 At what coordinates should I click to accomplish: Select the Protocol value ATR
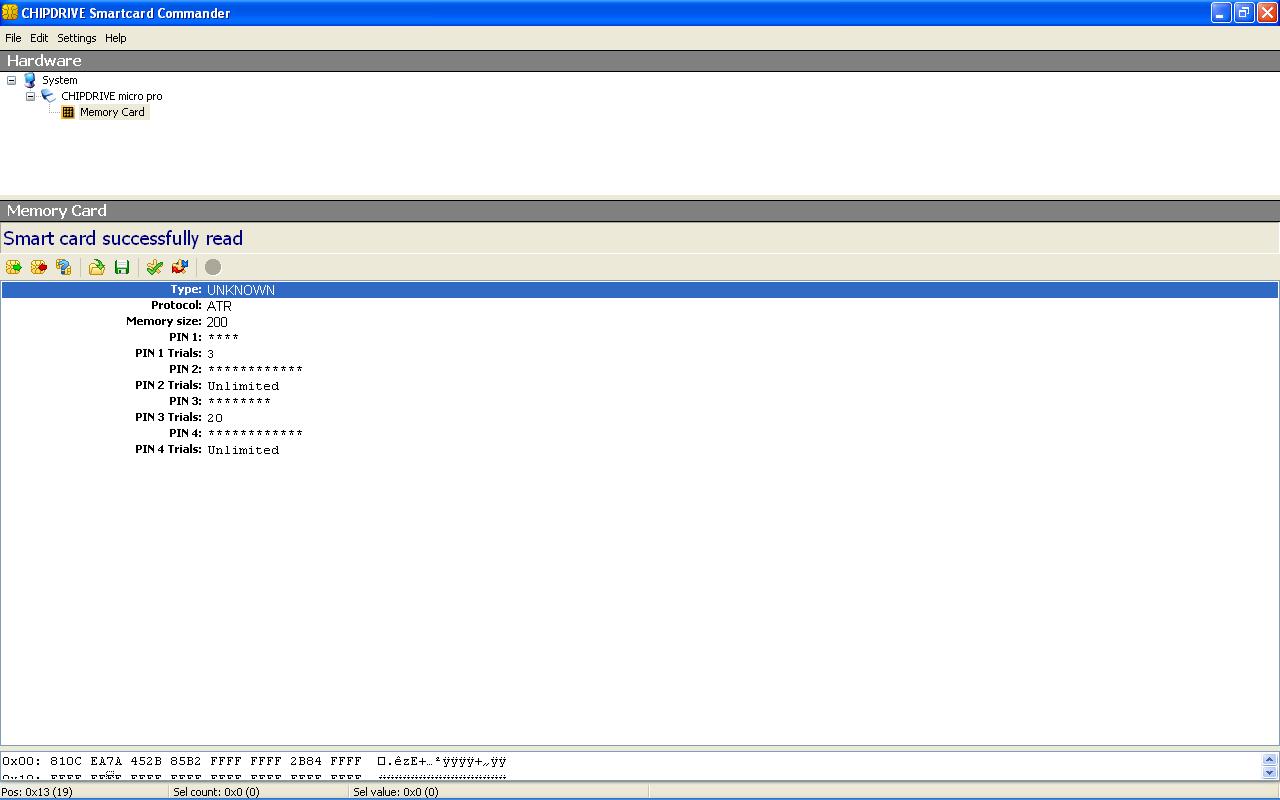point(219,306)
